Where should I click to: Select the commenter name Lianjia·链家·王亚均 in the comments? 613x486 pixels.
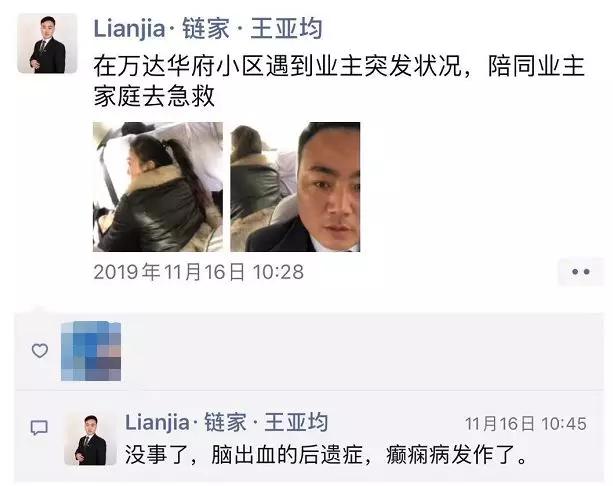[226, 422]
